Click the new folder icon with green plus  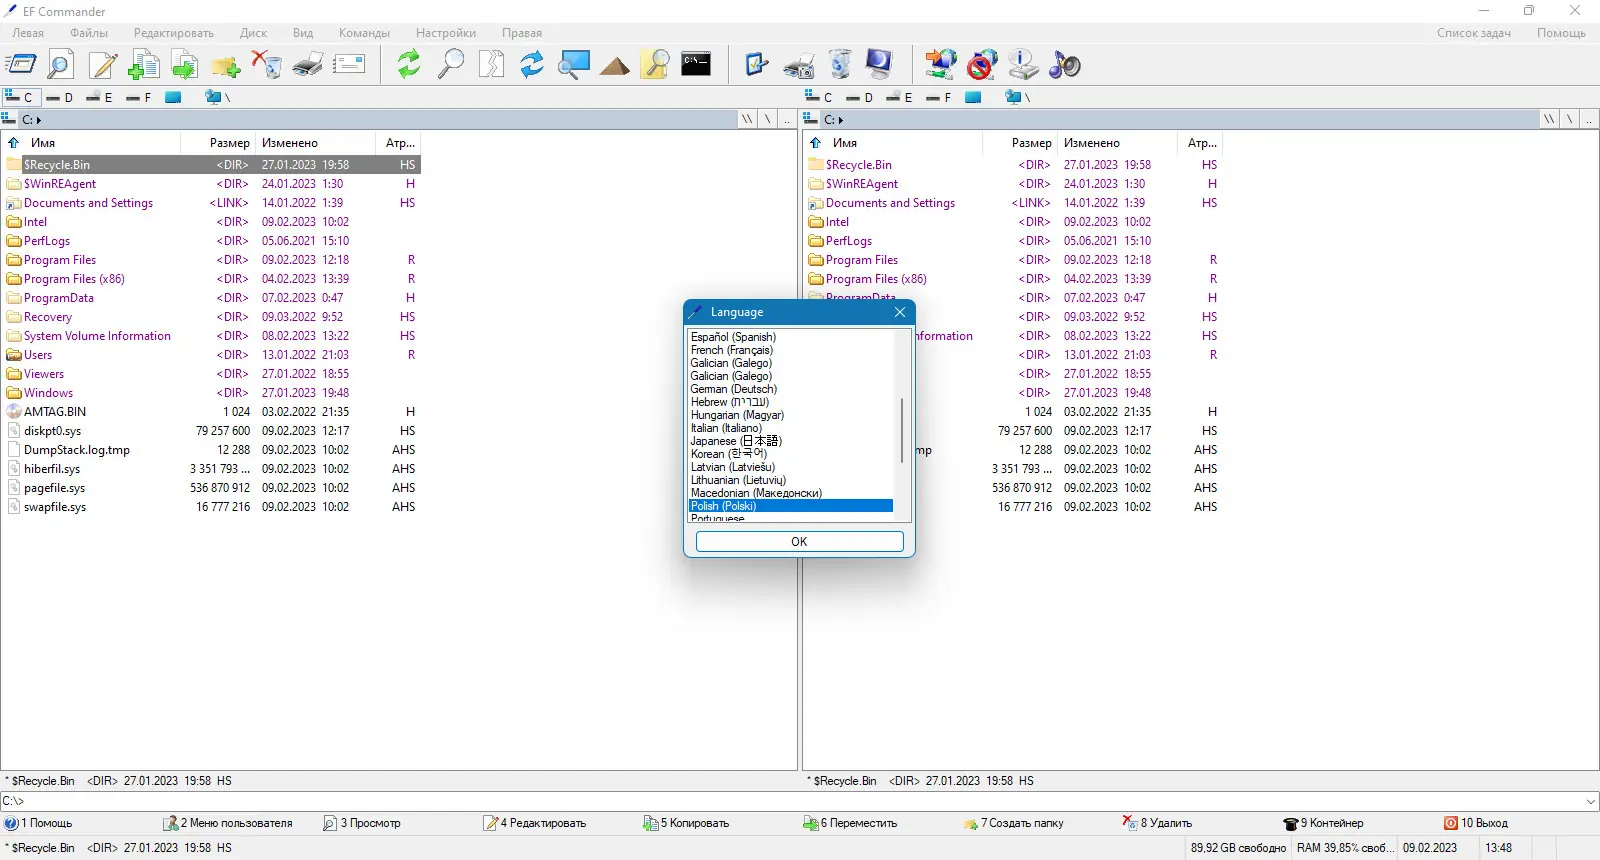225,65
